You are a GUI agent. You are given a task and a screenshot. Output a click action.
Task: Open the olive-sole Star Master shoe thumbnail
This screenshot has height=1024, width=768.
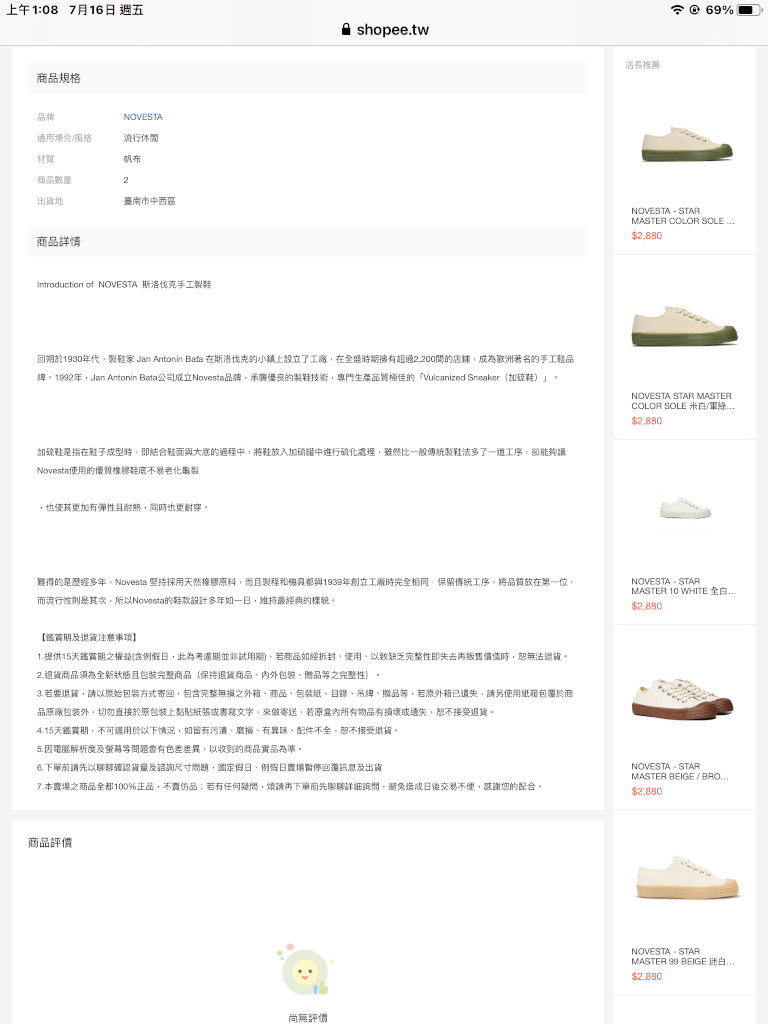684,143
